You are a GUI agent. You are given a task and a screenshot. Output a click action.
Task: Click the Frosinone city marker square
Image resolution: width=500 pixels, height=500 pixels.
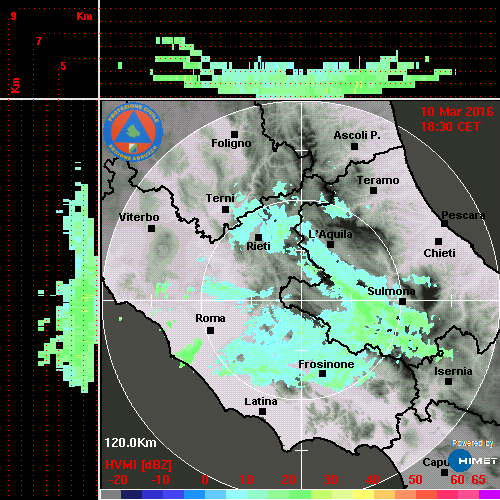coord(322,374)
